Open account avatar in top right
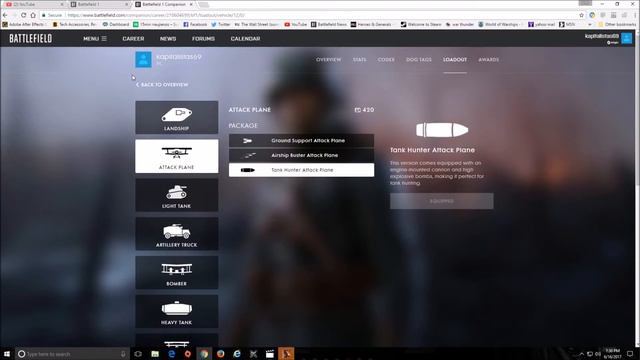Image resolution: width=640 pixels, height=360 pixels. (x=627, y=38)
